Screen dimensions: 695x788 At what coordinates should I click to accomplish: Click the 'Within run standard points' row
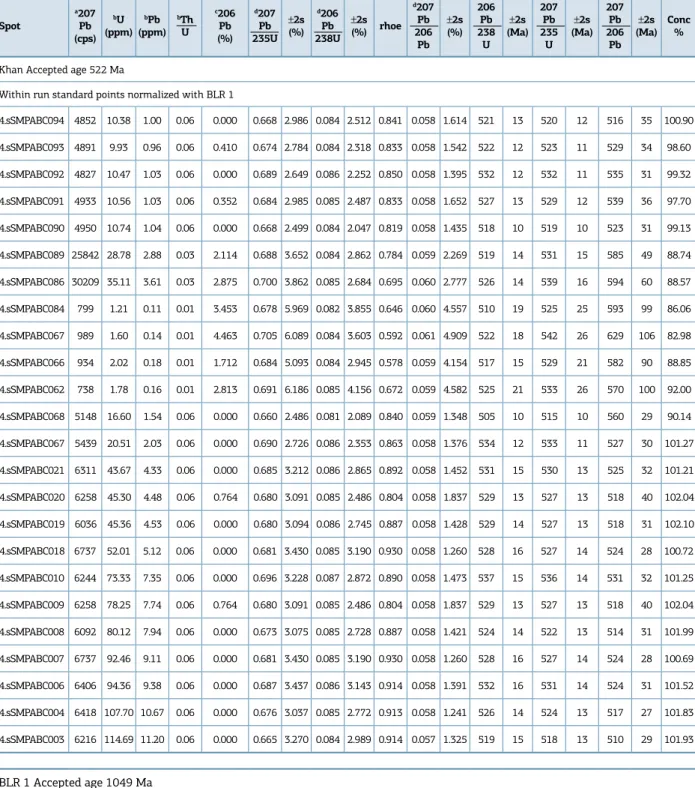click(117, 94)
